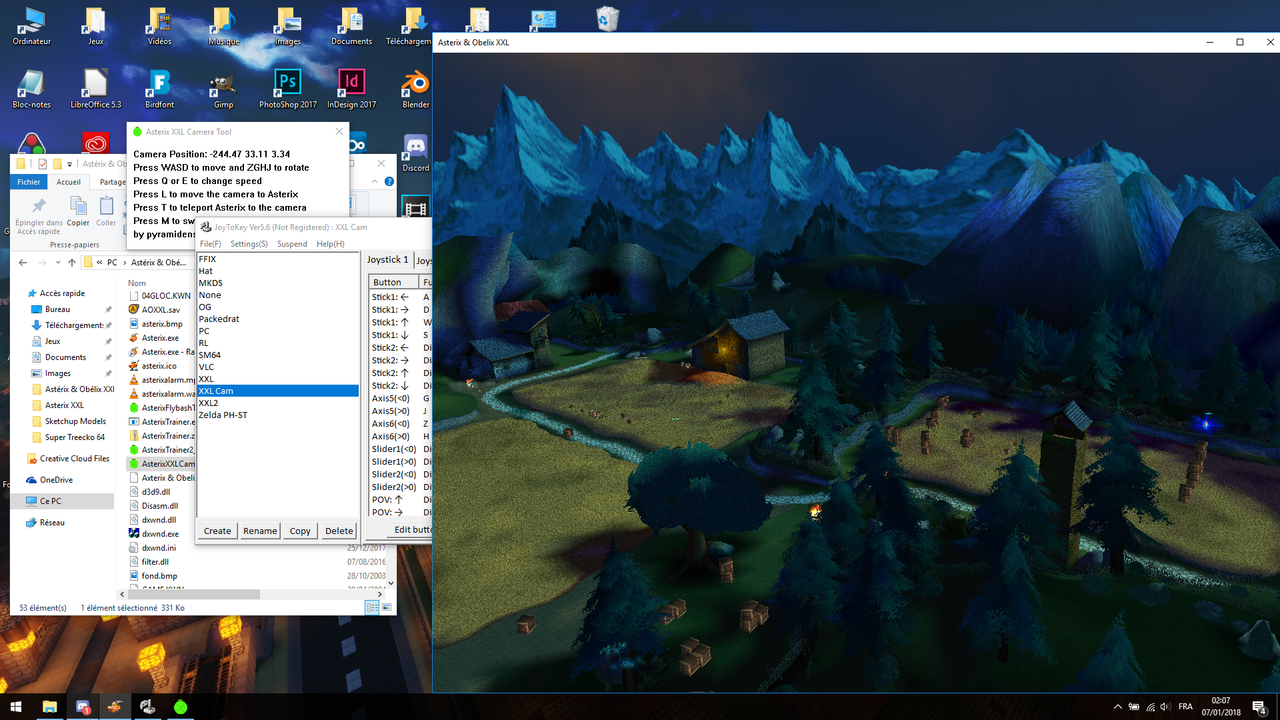This screenshot has height=720, width=1280.
Task: Open the Jeux desktop folder
Action: point(96,27)
